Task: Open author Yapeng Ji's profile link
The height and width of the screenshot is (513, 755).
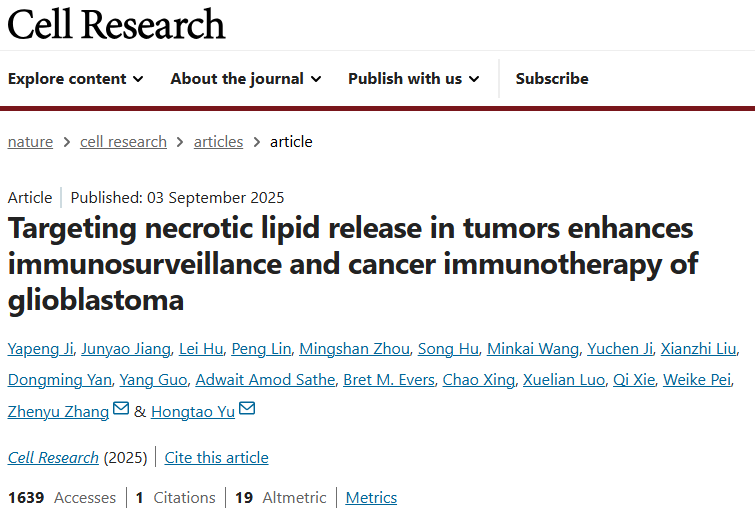Action: tap(38, 349)
